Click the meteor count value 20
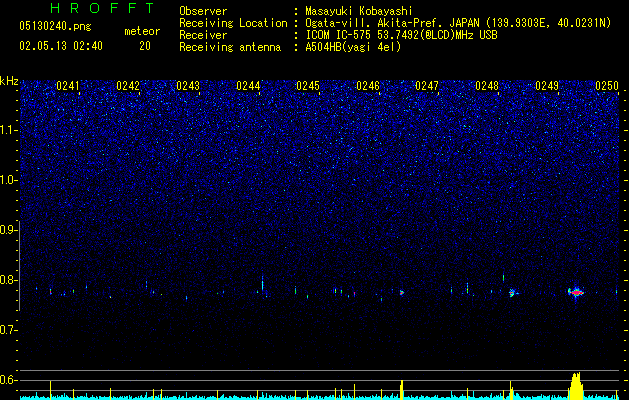 pyautogui.click(x=145, y=46)
